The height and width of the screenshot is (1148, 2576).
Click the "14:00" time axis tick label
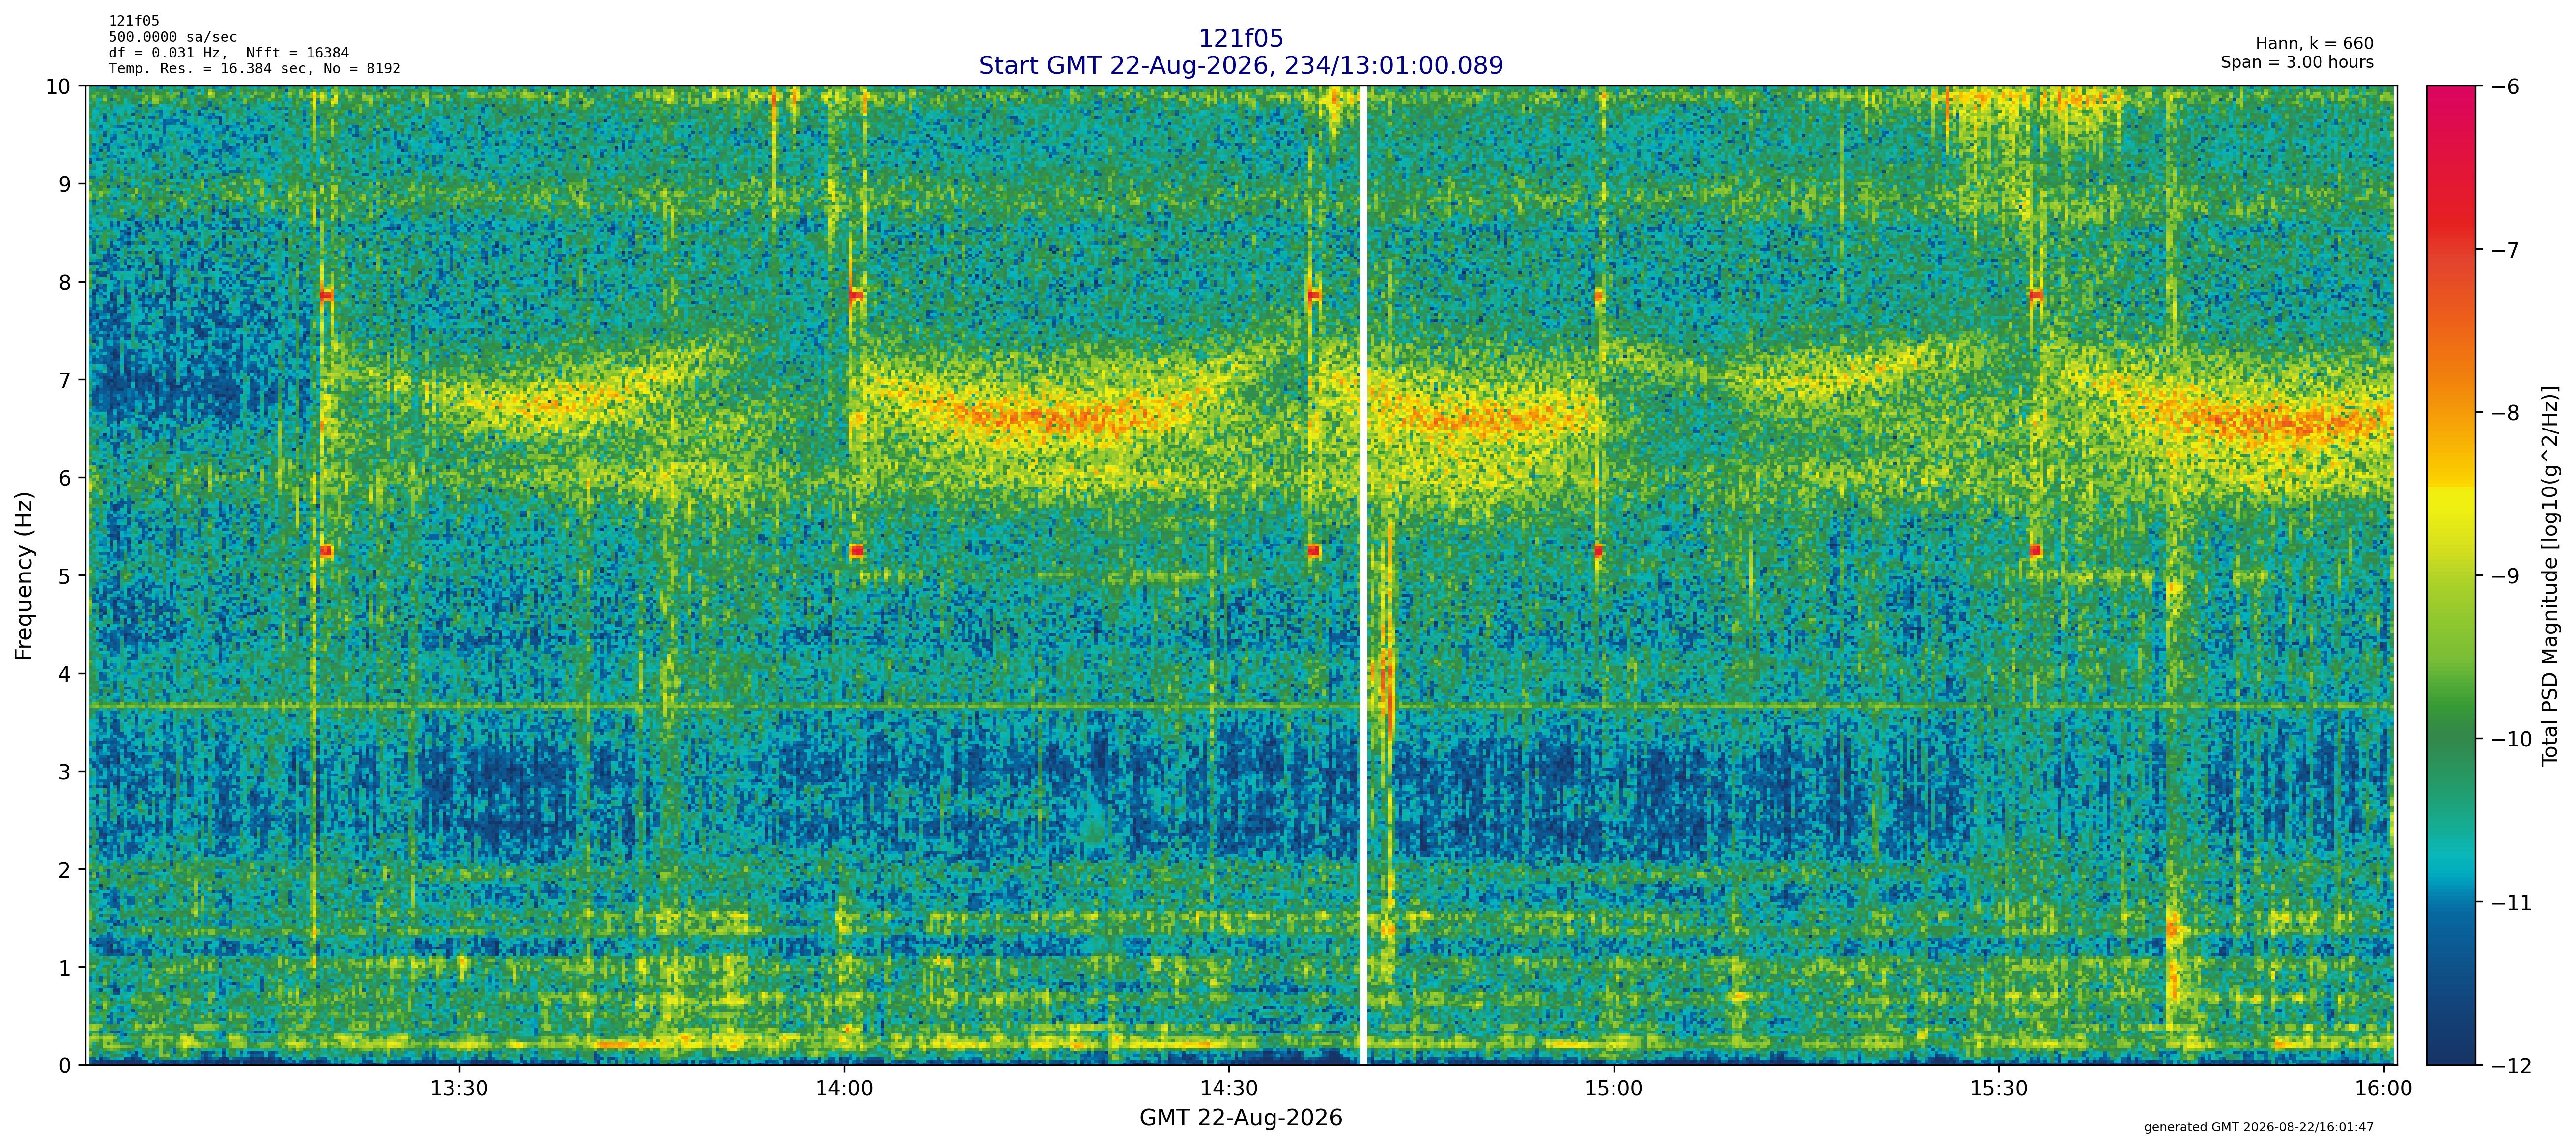[844, 1088]
